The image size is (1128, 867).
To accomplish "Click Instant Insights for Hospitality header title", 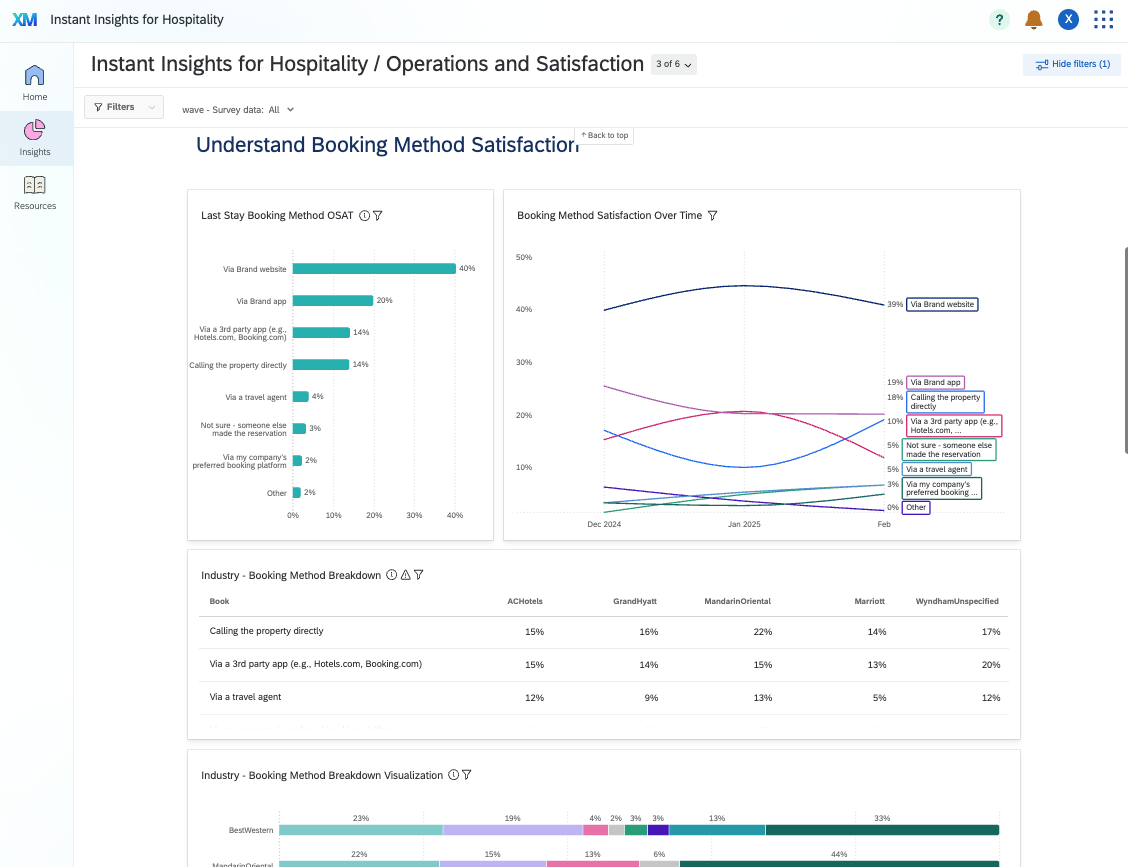I will pyautogui.click(x=137, y=19).
